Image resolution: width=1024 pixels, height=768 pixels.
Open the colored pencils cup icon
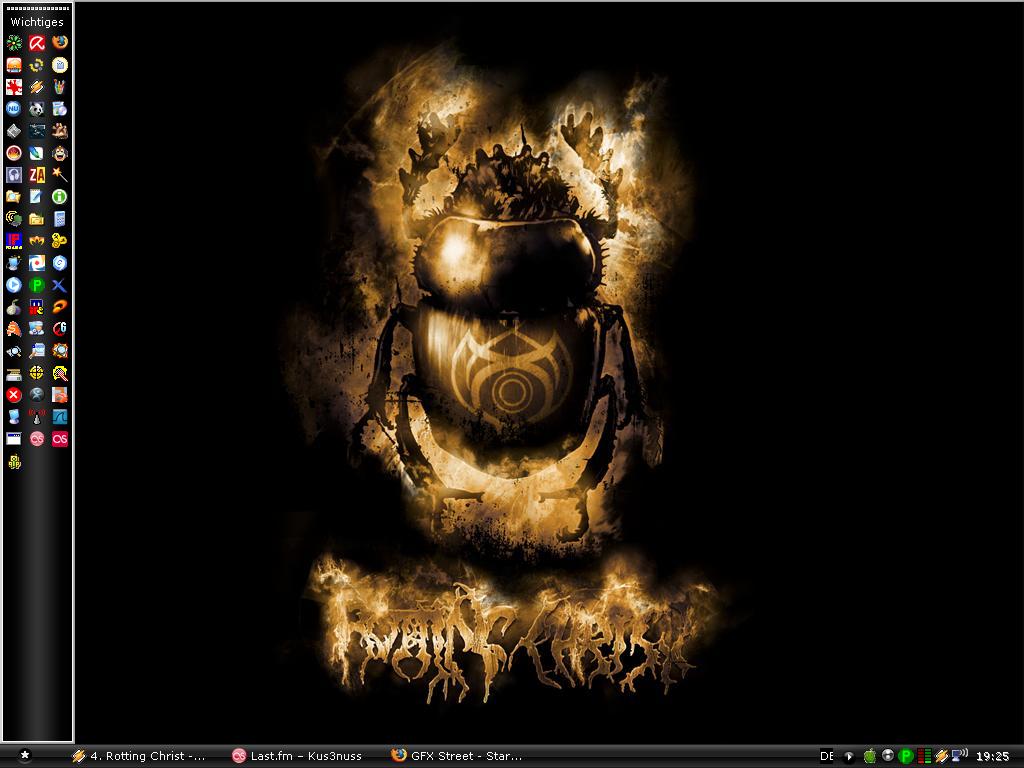click(59, 87)
